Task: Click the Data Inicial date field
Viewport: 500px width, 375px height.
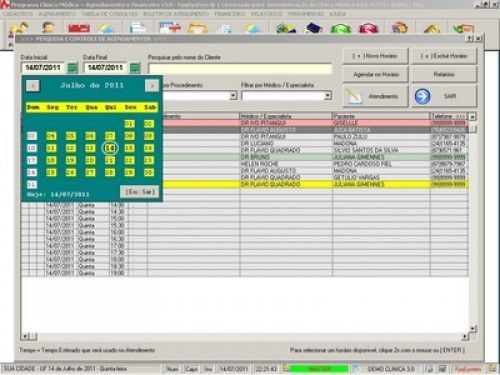Action: [x=44, y=68]
